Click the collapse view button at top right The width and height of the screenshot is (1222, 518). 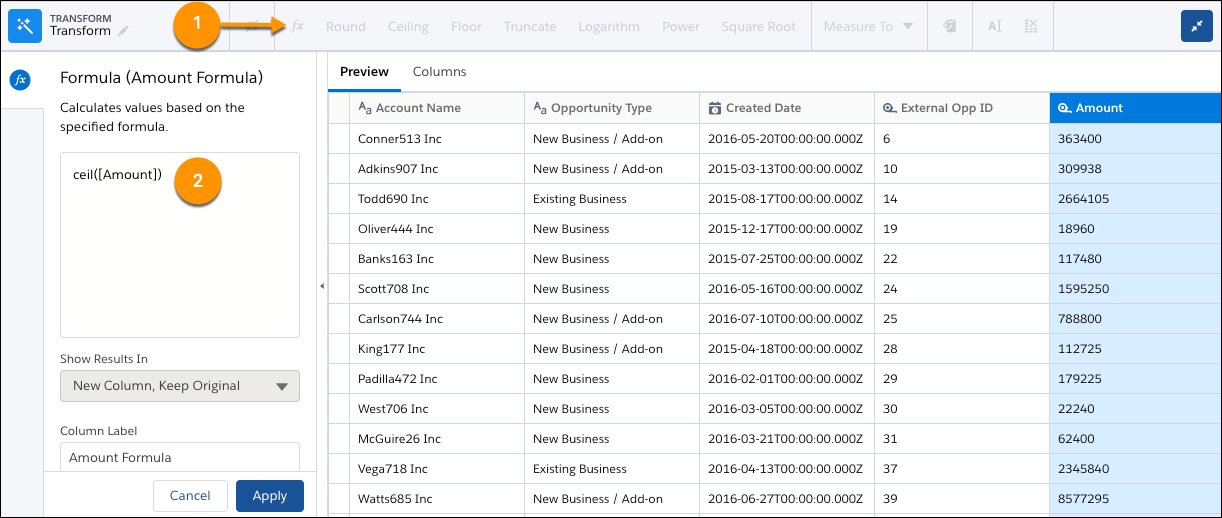[x=1196, y=26]
